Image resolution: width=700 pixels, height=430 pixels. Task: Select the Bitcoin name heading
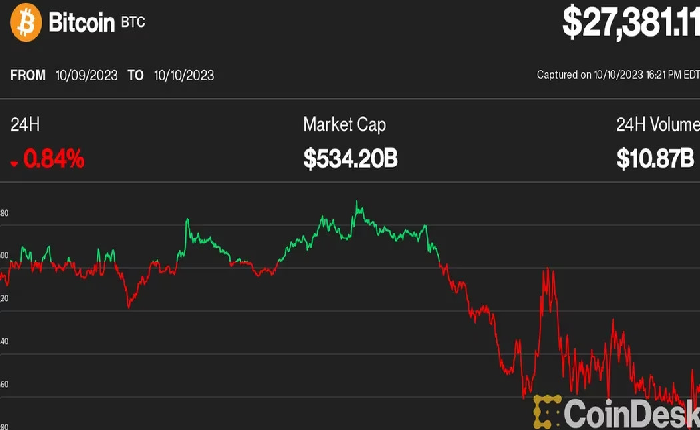pos(82,22)
